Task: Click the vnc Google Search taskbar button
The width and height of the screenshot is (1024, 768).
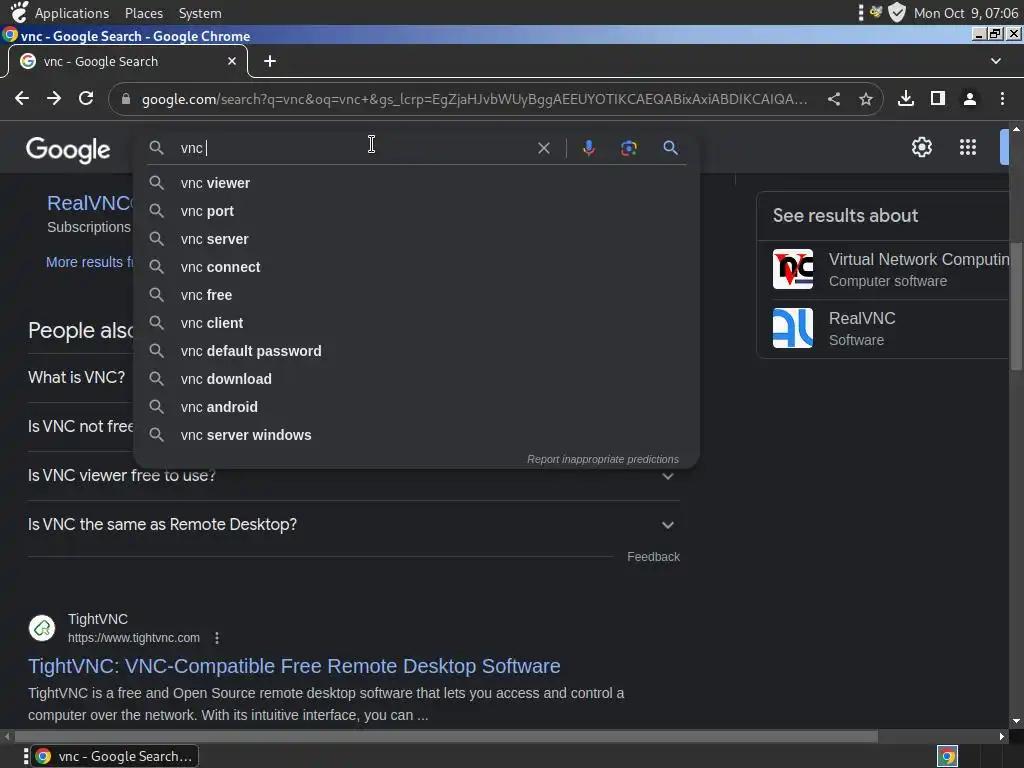Action: pyautogui.click(x=116, y=756)
